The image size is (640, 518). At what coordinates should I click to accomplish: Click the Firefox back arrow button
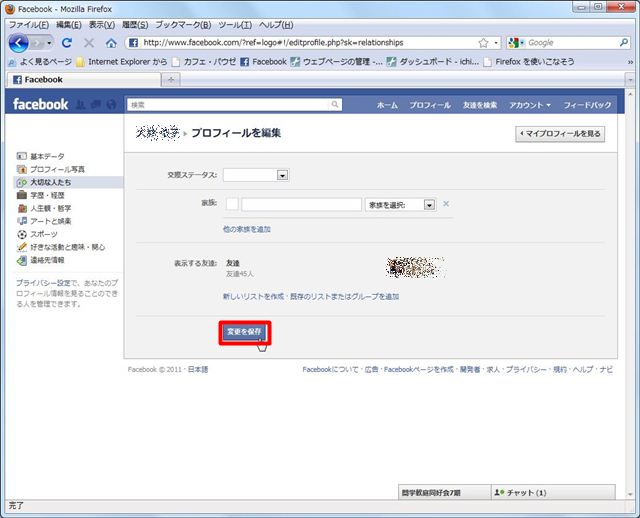click(x=18, y=42)
